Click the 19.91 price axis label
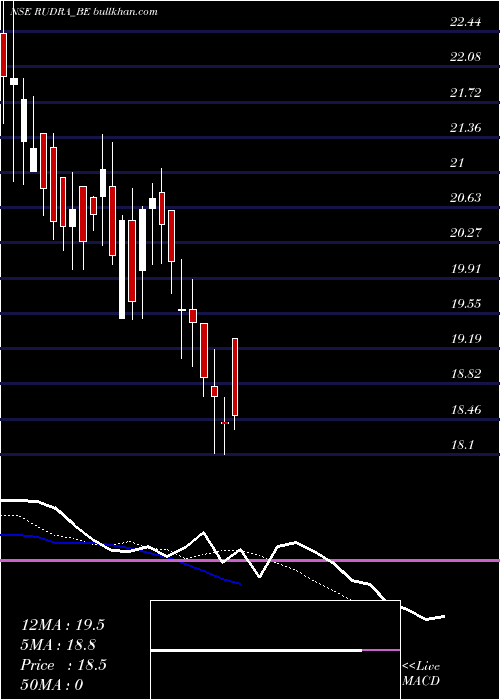Screen dimensions: 500x700 point(466,269)
